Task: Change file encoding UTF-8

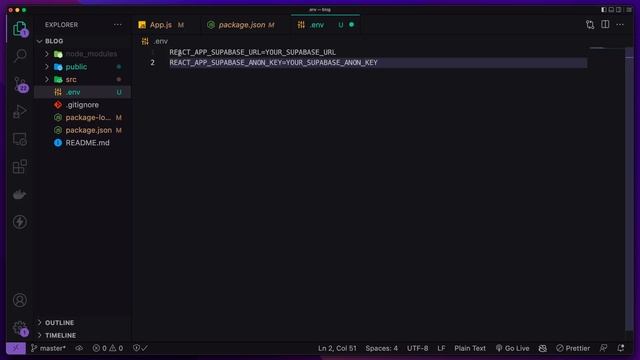Action: tap(417, 348)
